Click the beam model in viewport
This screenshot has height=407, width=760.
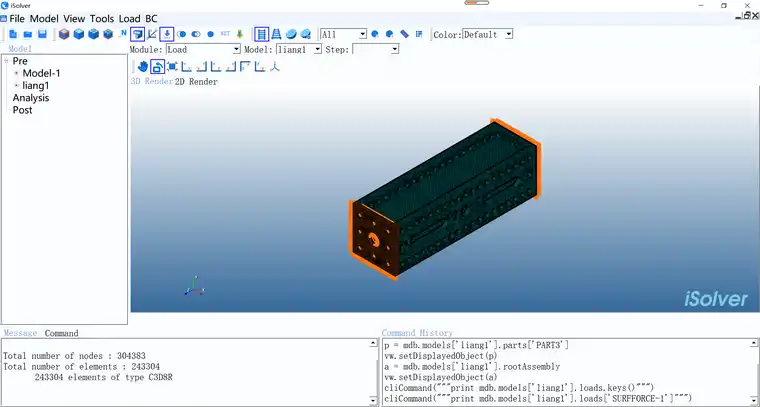tap(445, 199)
